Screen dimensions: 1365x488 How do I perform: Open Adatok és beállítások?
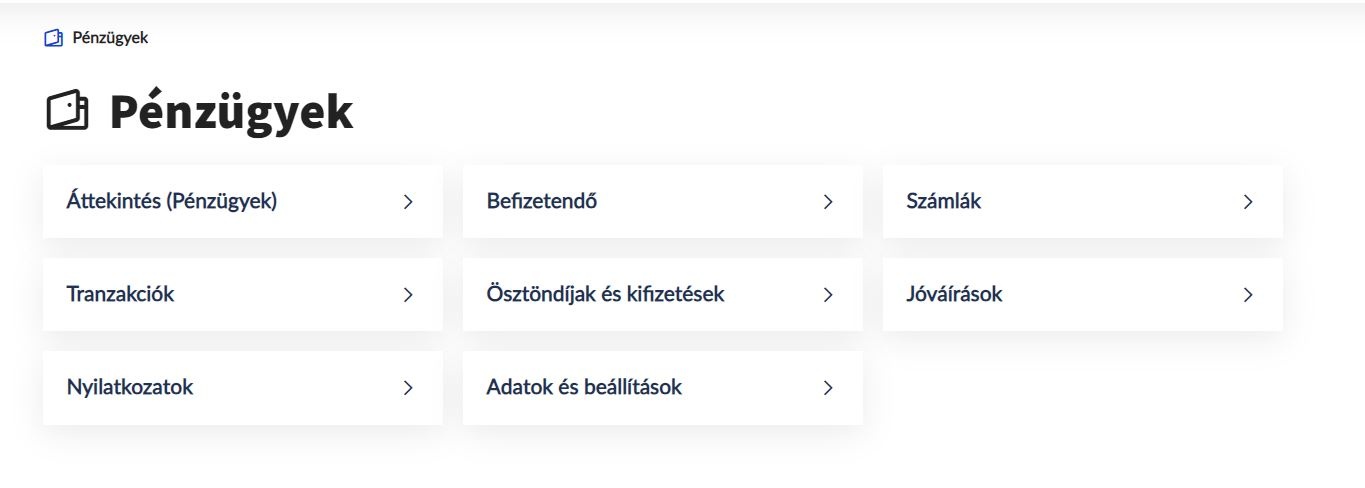584,387
